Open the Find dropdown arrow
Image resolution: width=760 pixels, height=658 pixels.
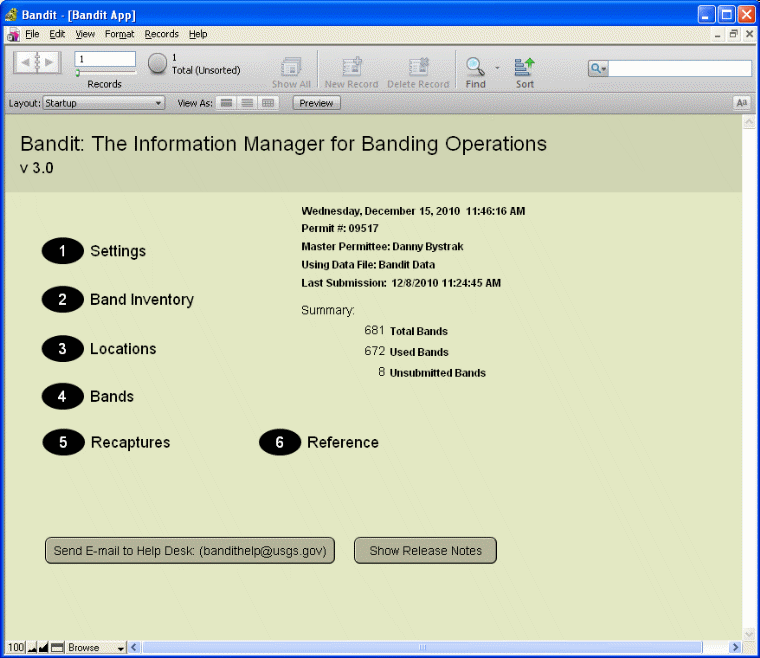[x=497, y=67]
